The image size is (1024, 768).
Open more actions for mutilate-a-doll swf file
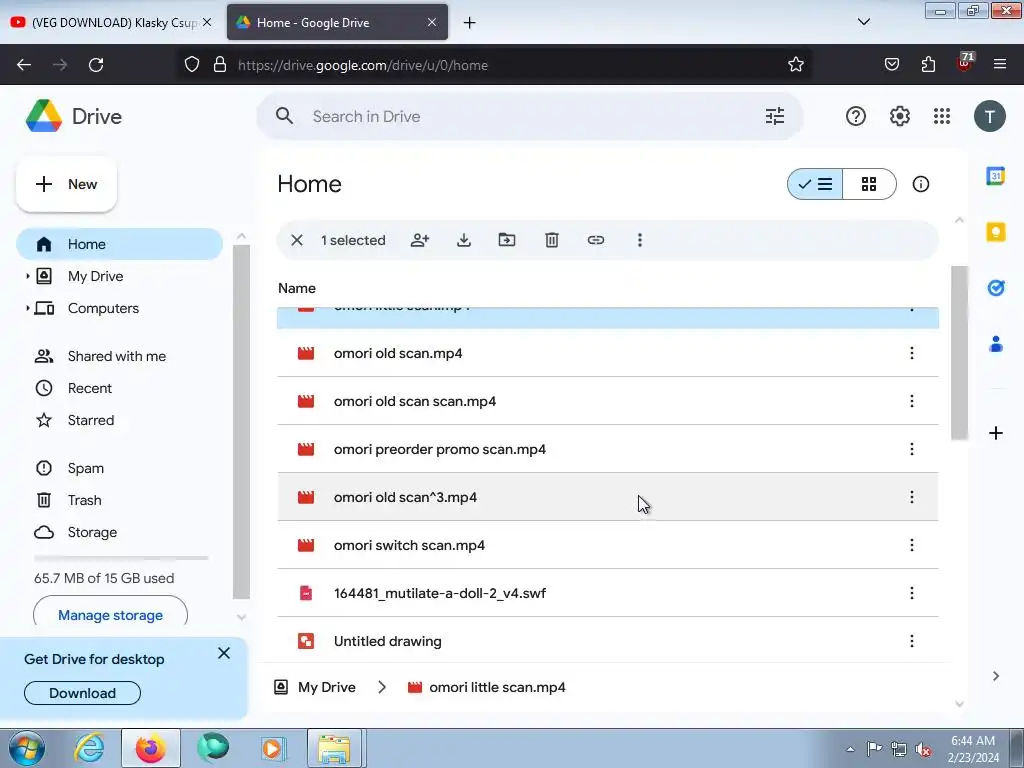point(912,593)
